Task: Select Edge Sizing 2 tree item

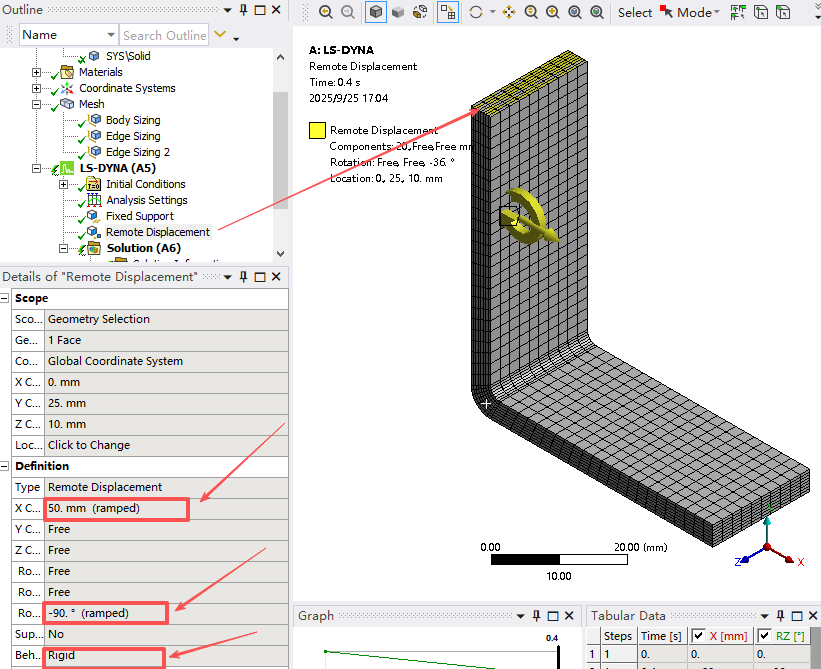Action: click(138, 152)
